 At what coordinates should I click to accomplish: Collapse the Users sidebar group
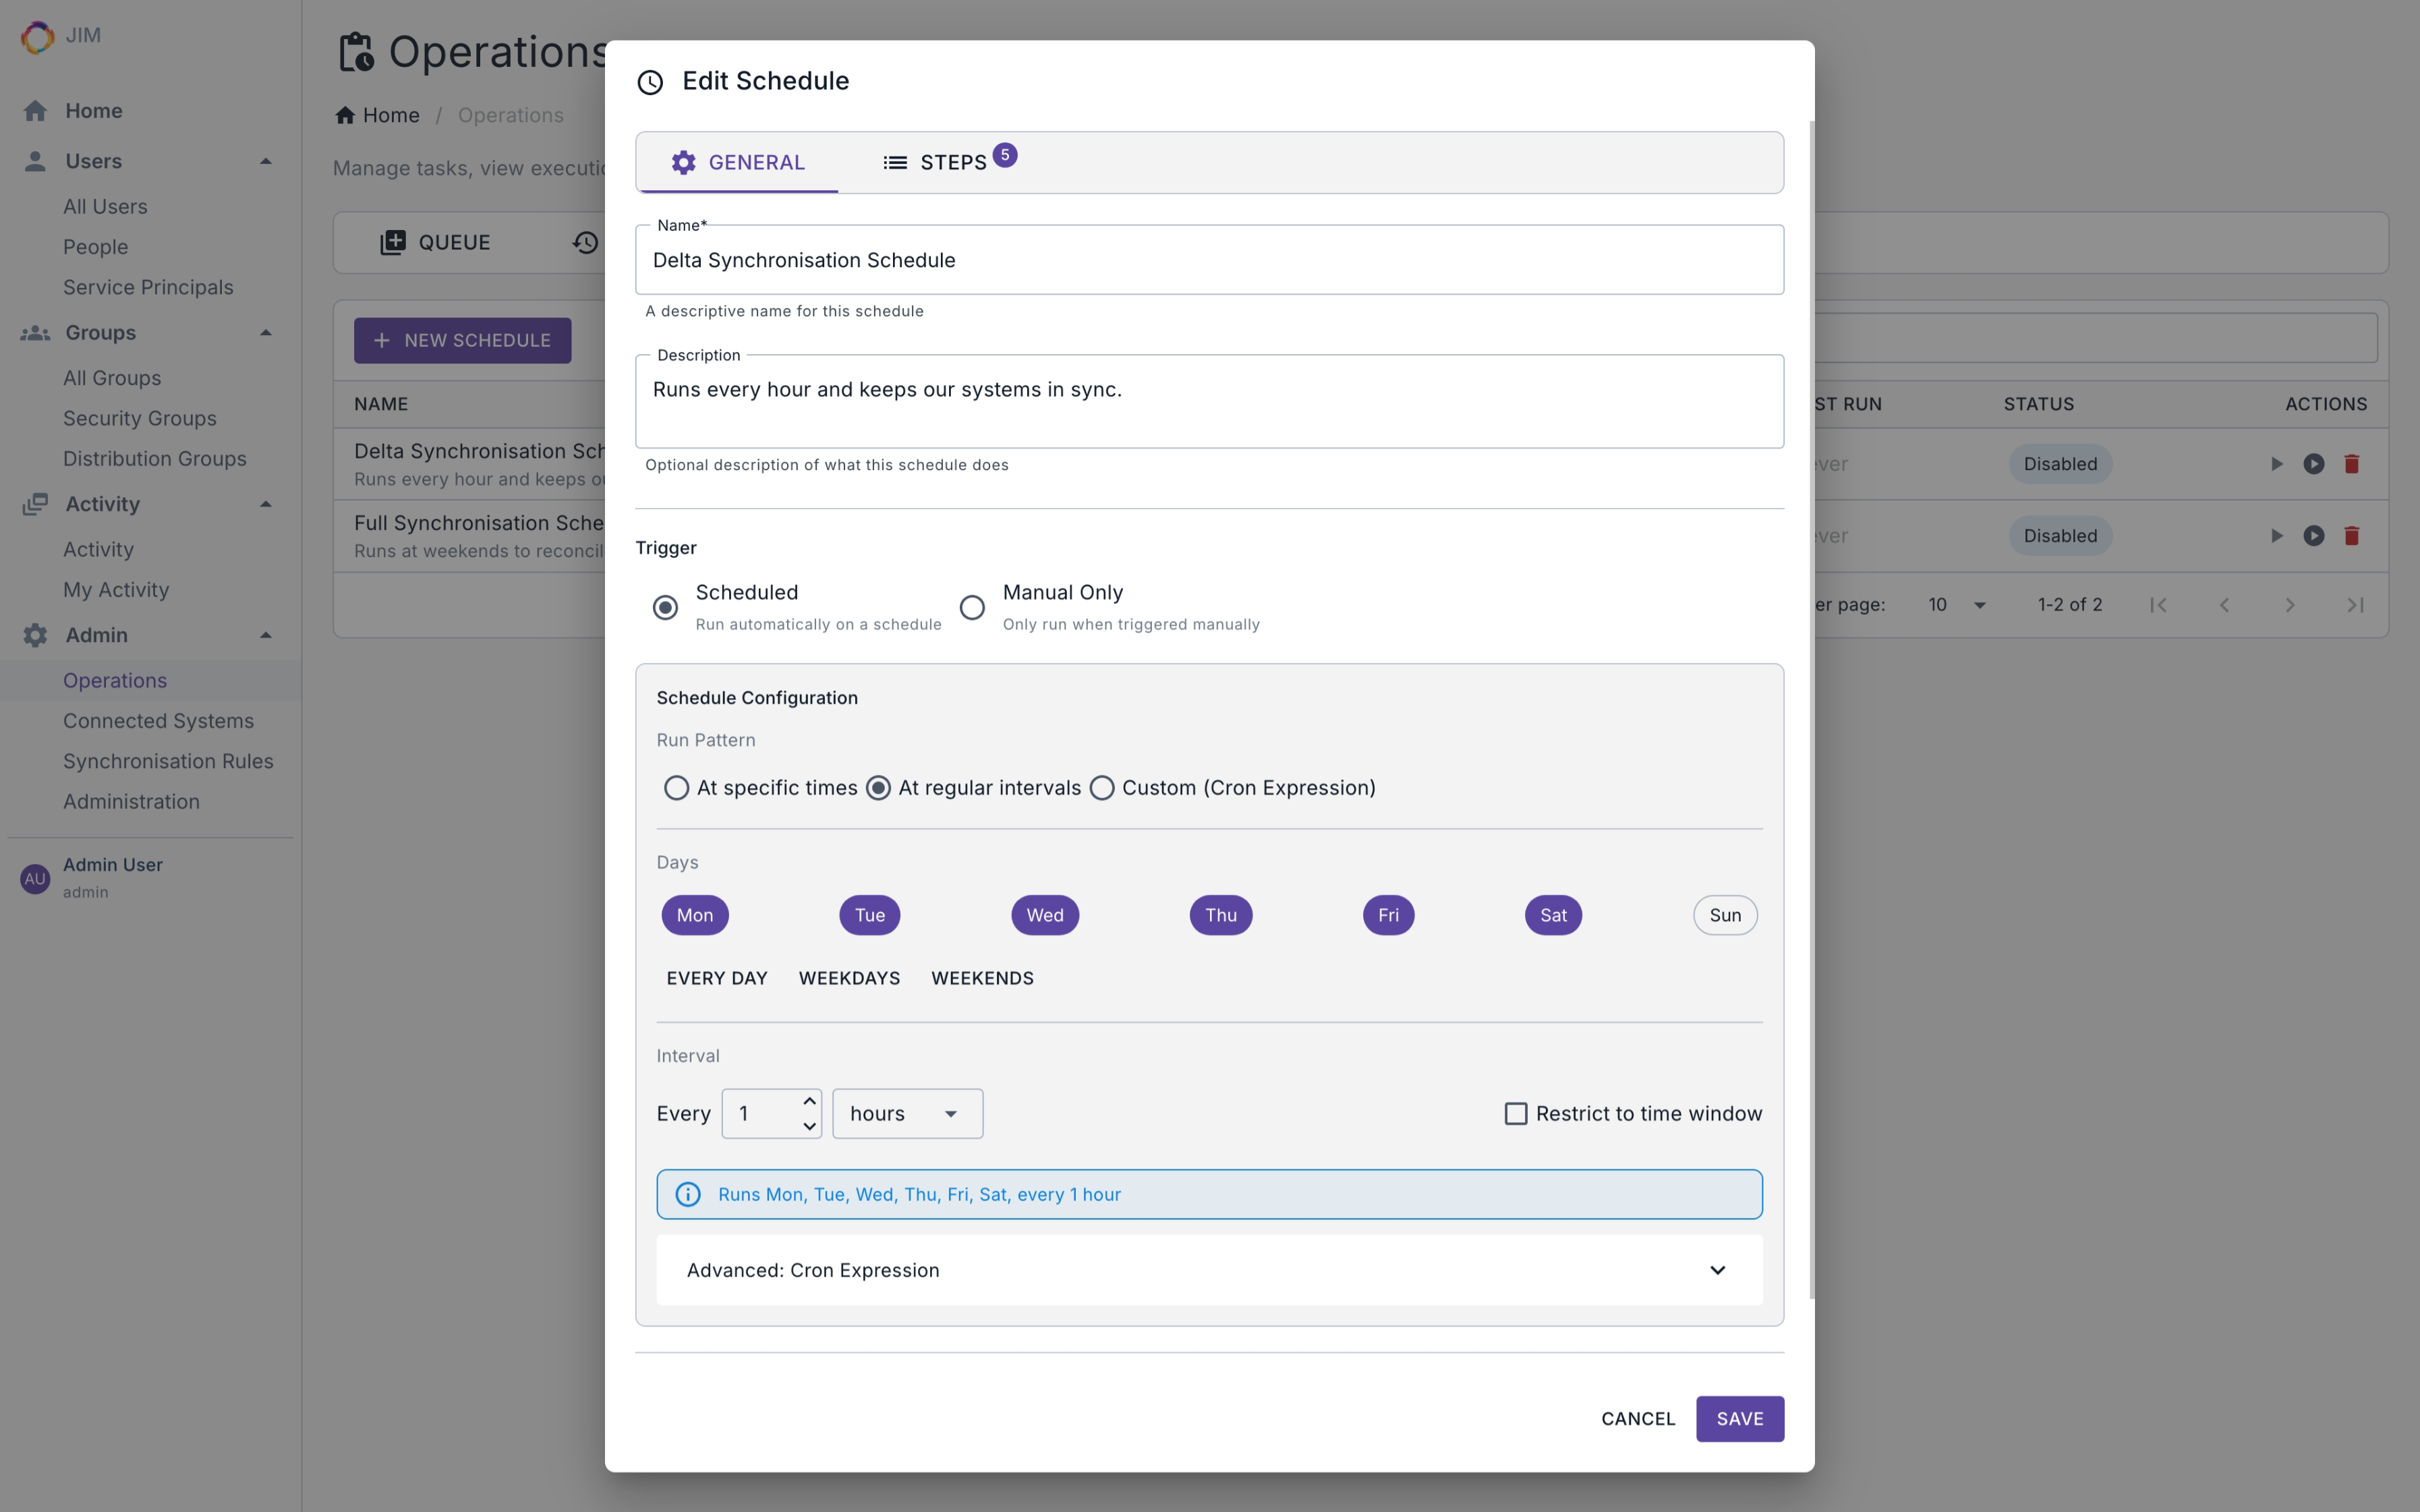click(266, 161)
